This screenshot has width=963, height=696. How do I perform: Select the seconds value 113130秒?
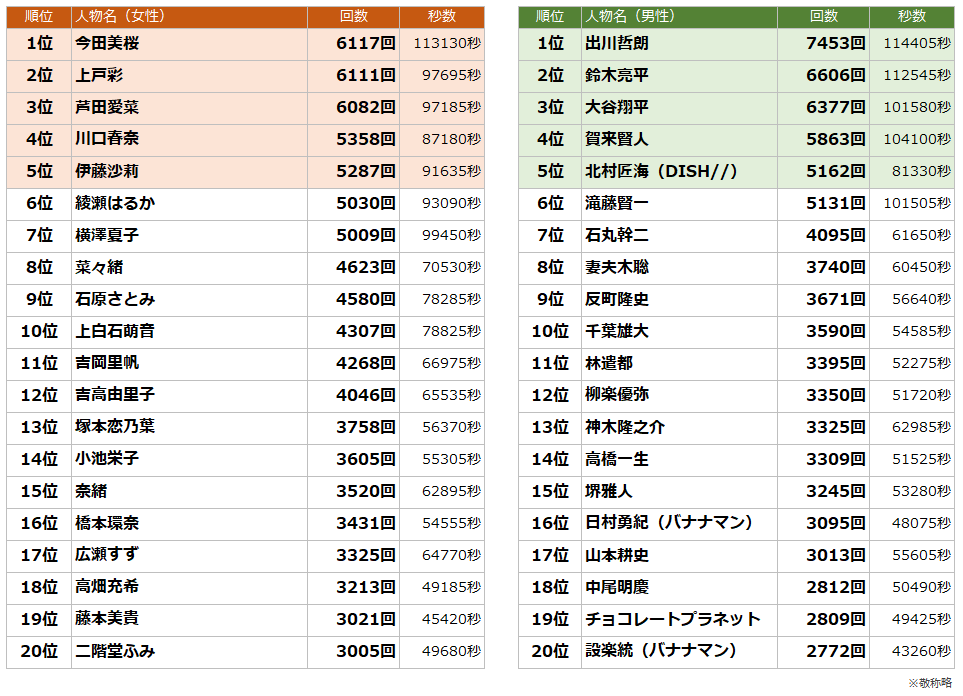446,44
